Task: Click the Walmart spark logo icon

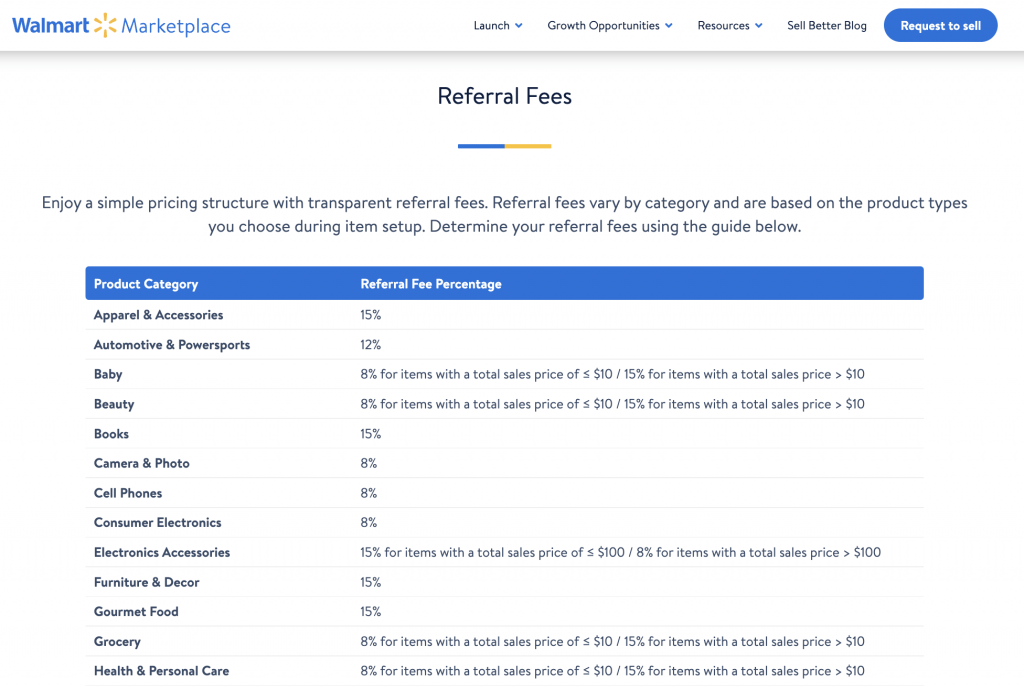Action: pos(105,25)
